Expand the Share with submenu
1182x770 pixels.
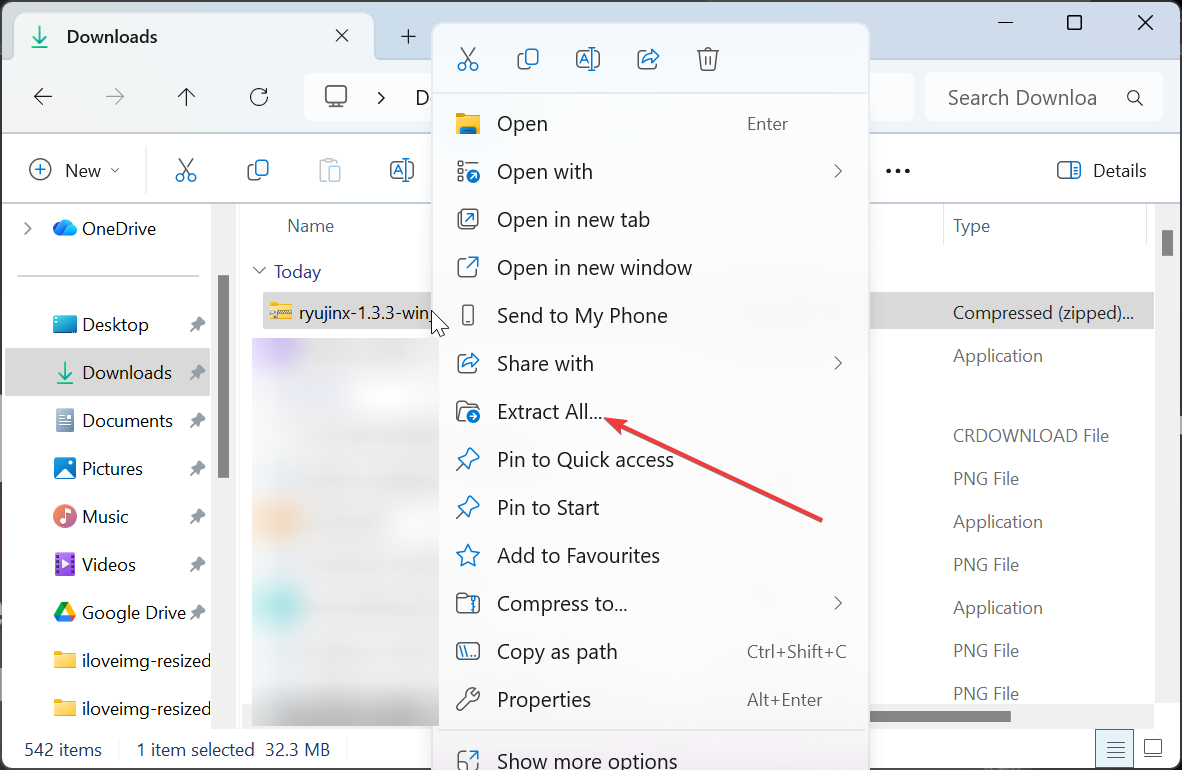coord(838,364)
